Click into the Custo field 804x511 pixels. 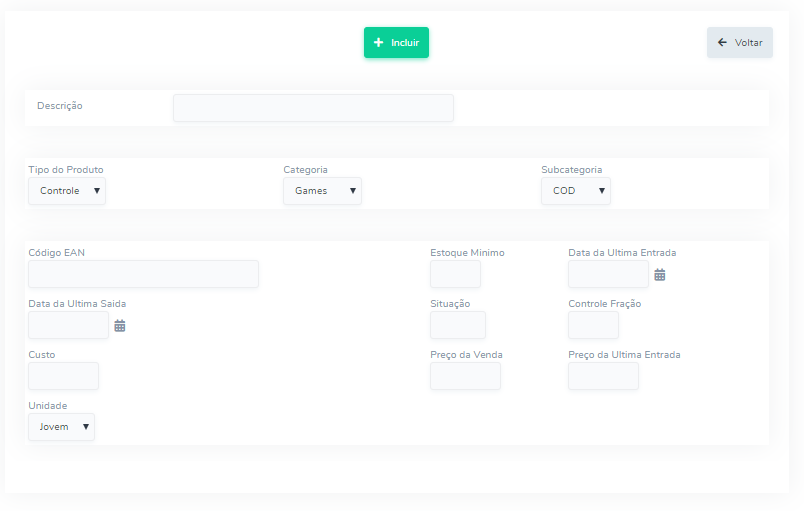click(x=63, y=376)
